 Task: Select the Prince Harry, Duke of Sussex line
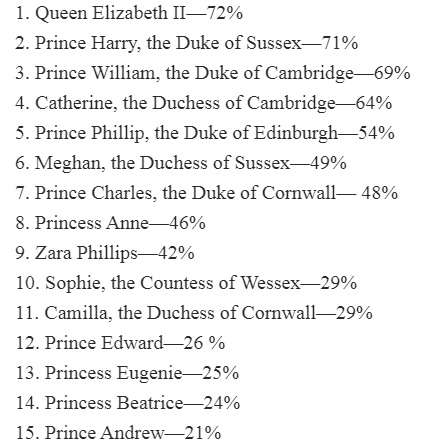[187, 44]
